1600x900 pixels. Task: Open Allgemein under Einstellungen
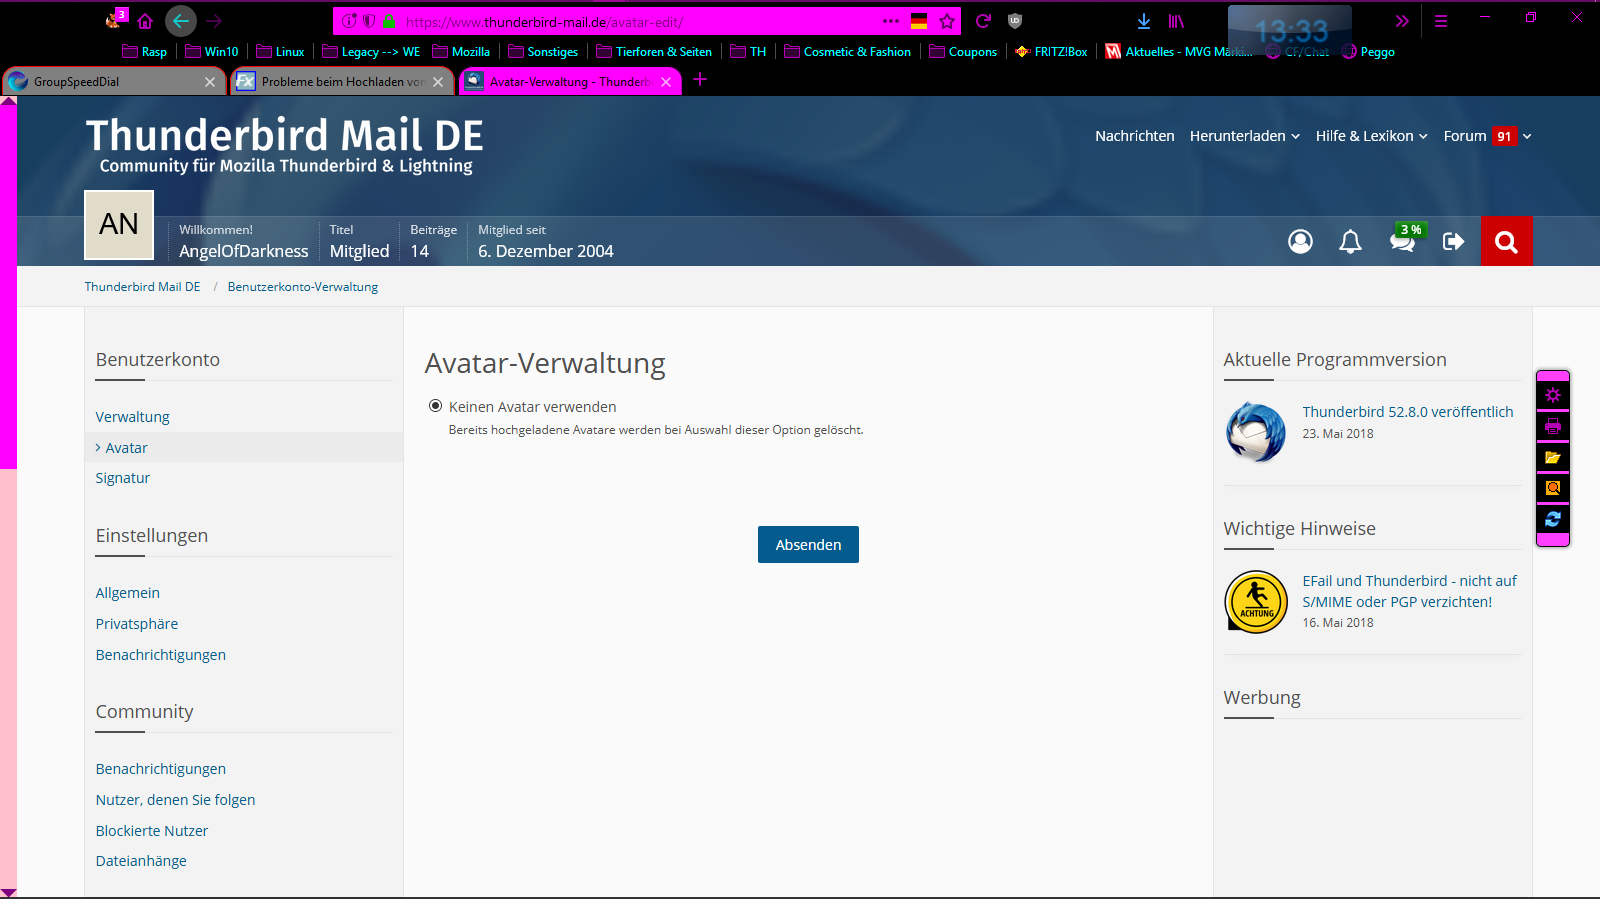coord(128,593)
